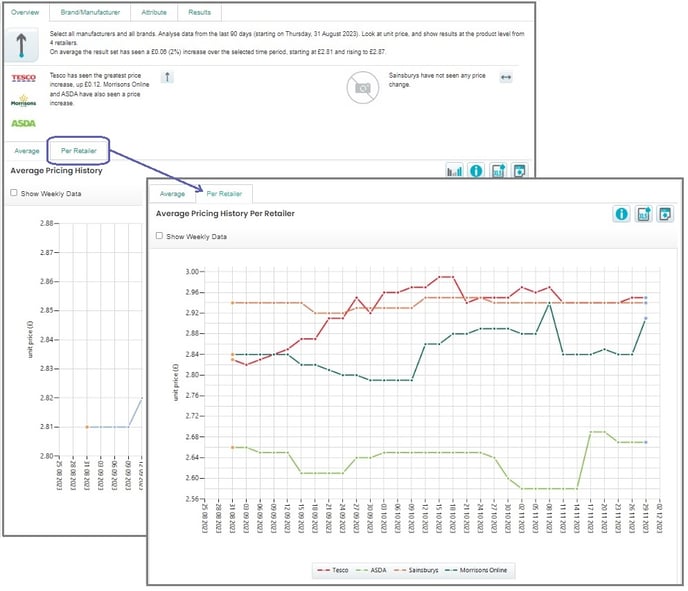Viewport: 688px width, 591px height.
Task: Click the data export icon in Per Retailer panel
Action: [643, 214]
